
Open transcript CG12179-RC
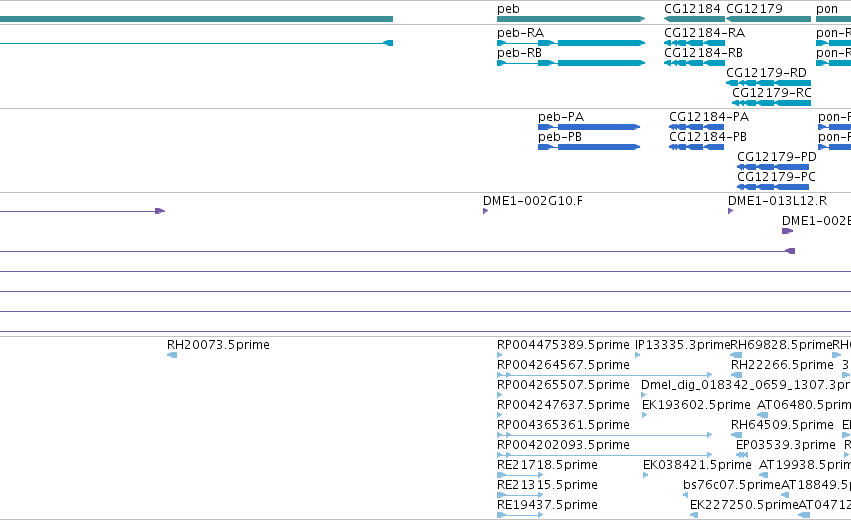771,93
